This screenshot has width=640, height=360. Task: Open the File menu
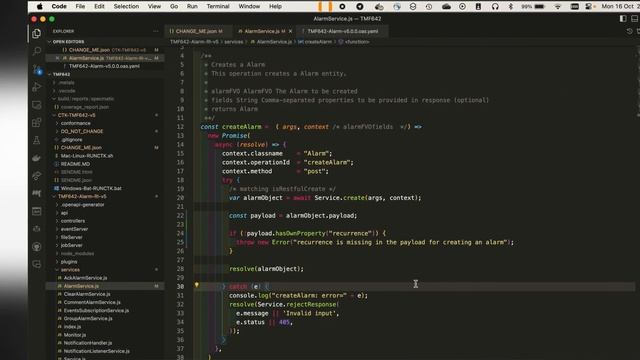point(80,7)
